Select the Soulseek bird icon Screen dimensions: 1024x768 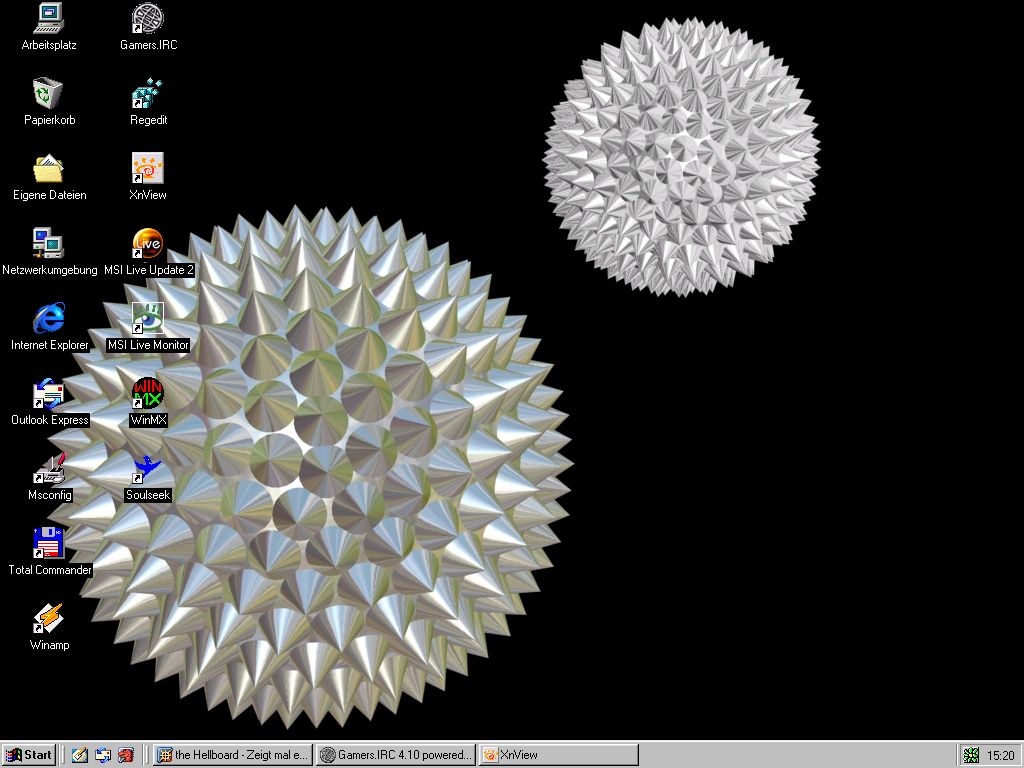148,469
